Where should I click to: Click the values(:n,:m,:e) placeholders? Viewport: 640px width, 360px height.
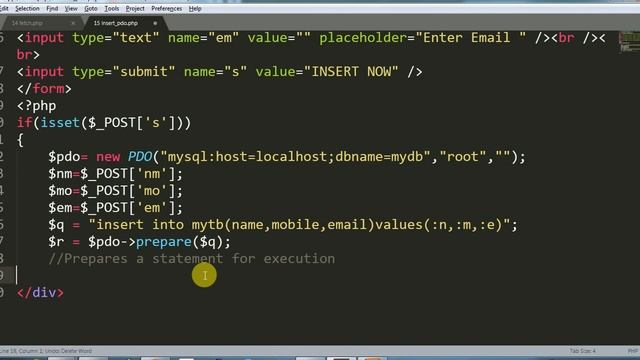click(438, 225)
